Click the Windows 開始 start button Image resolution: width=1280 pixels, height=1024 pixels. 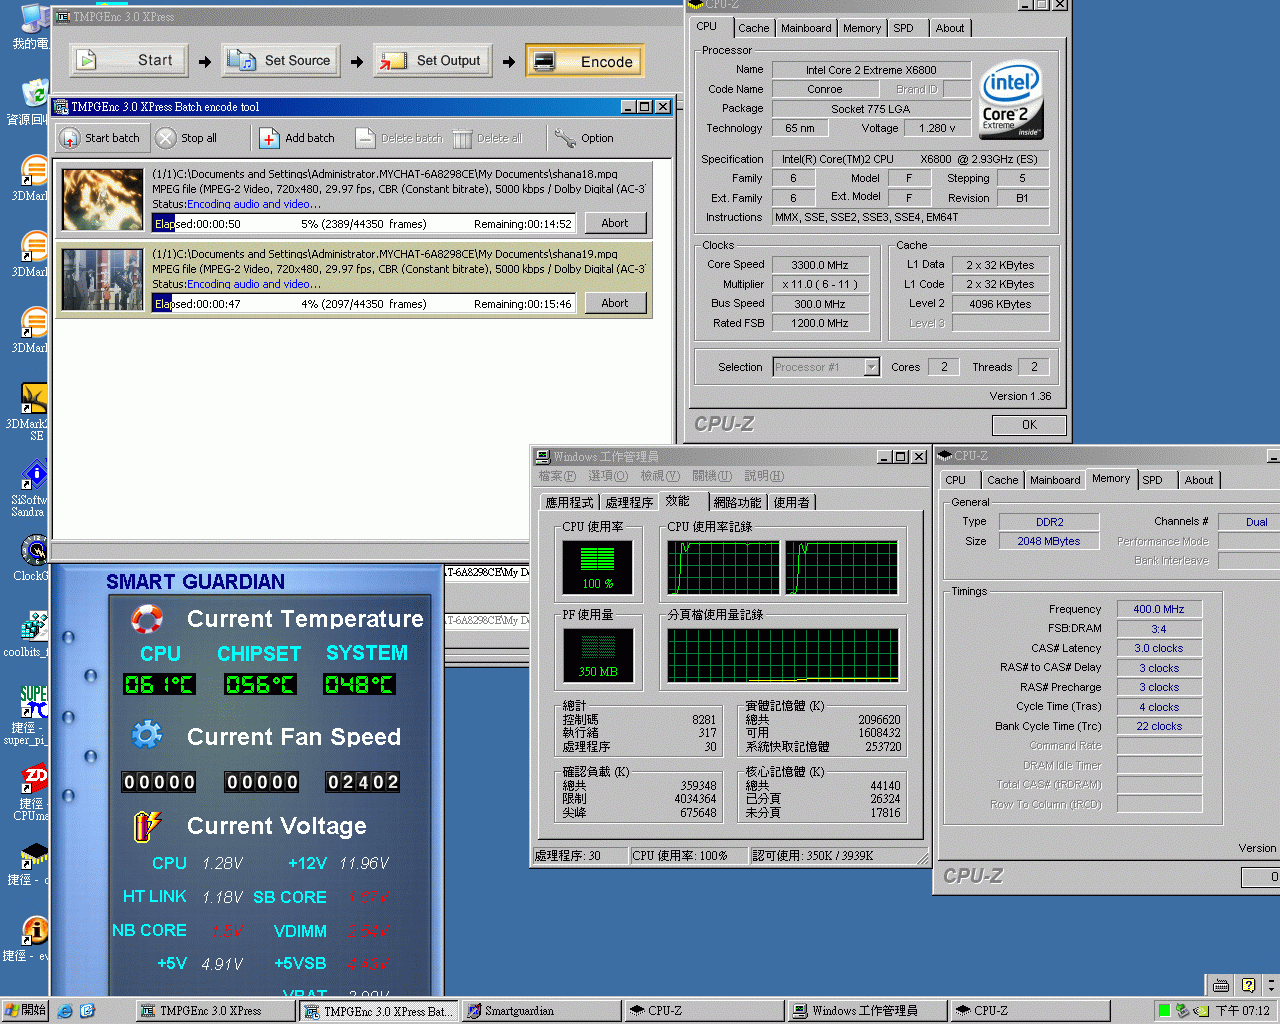(x=25, y=1011)
